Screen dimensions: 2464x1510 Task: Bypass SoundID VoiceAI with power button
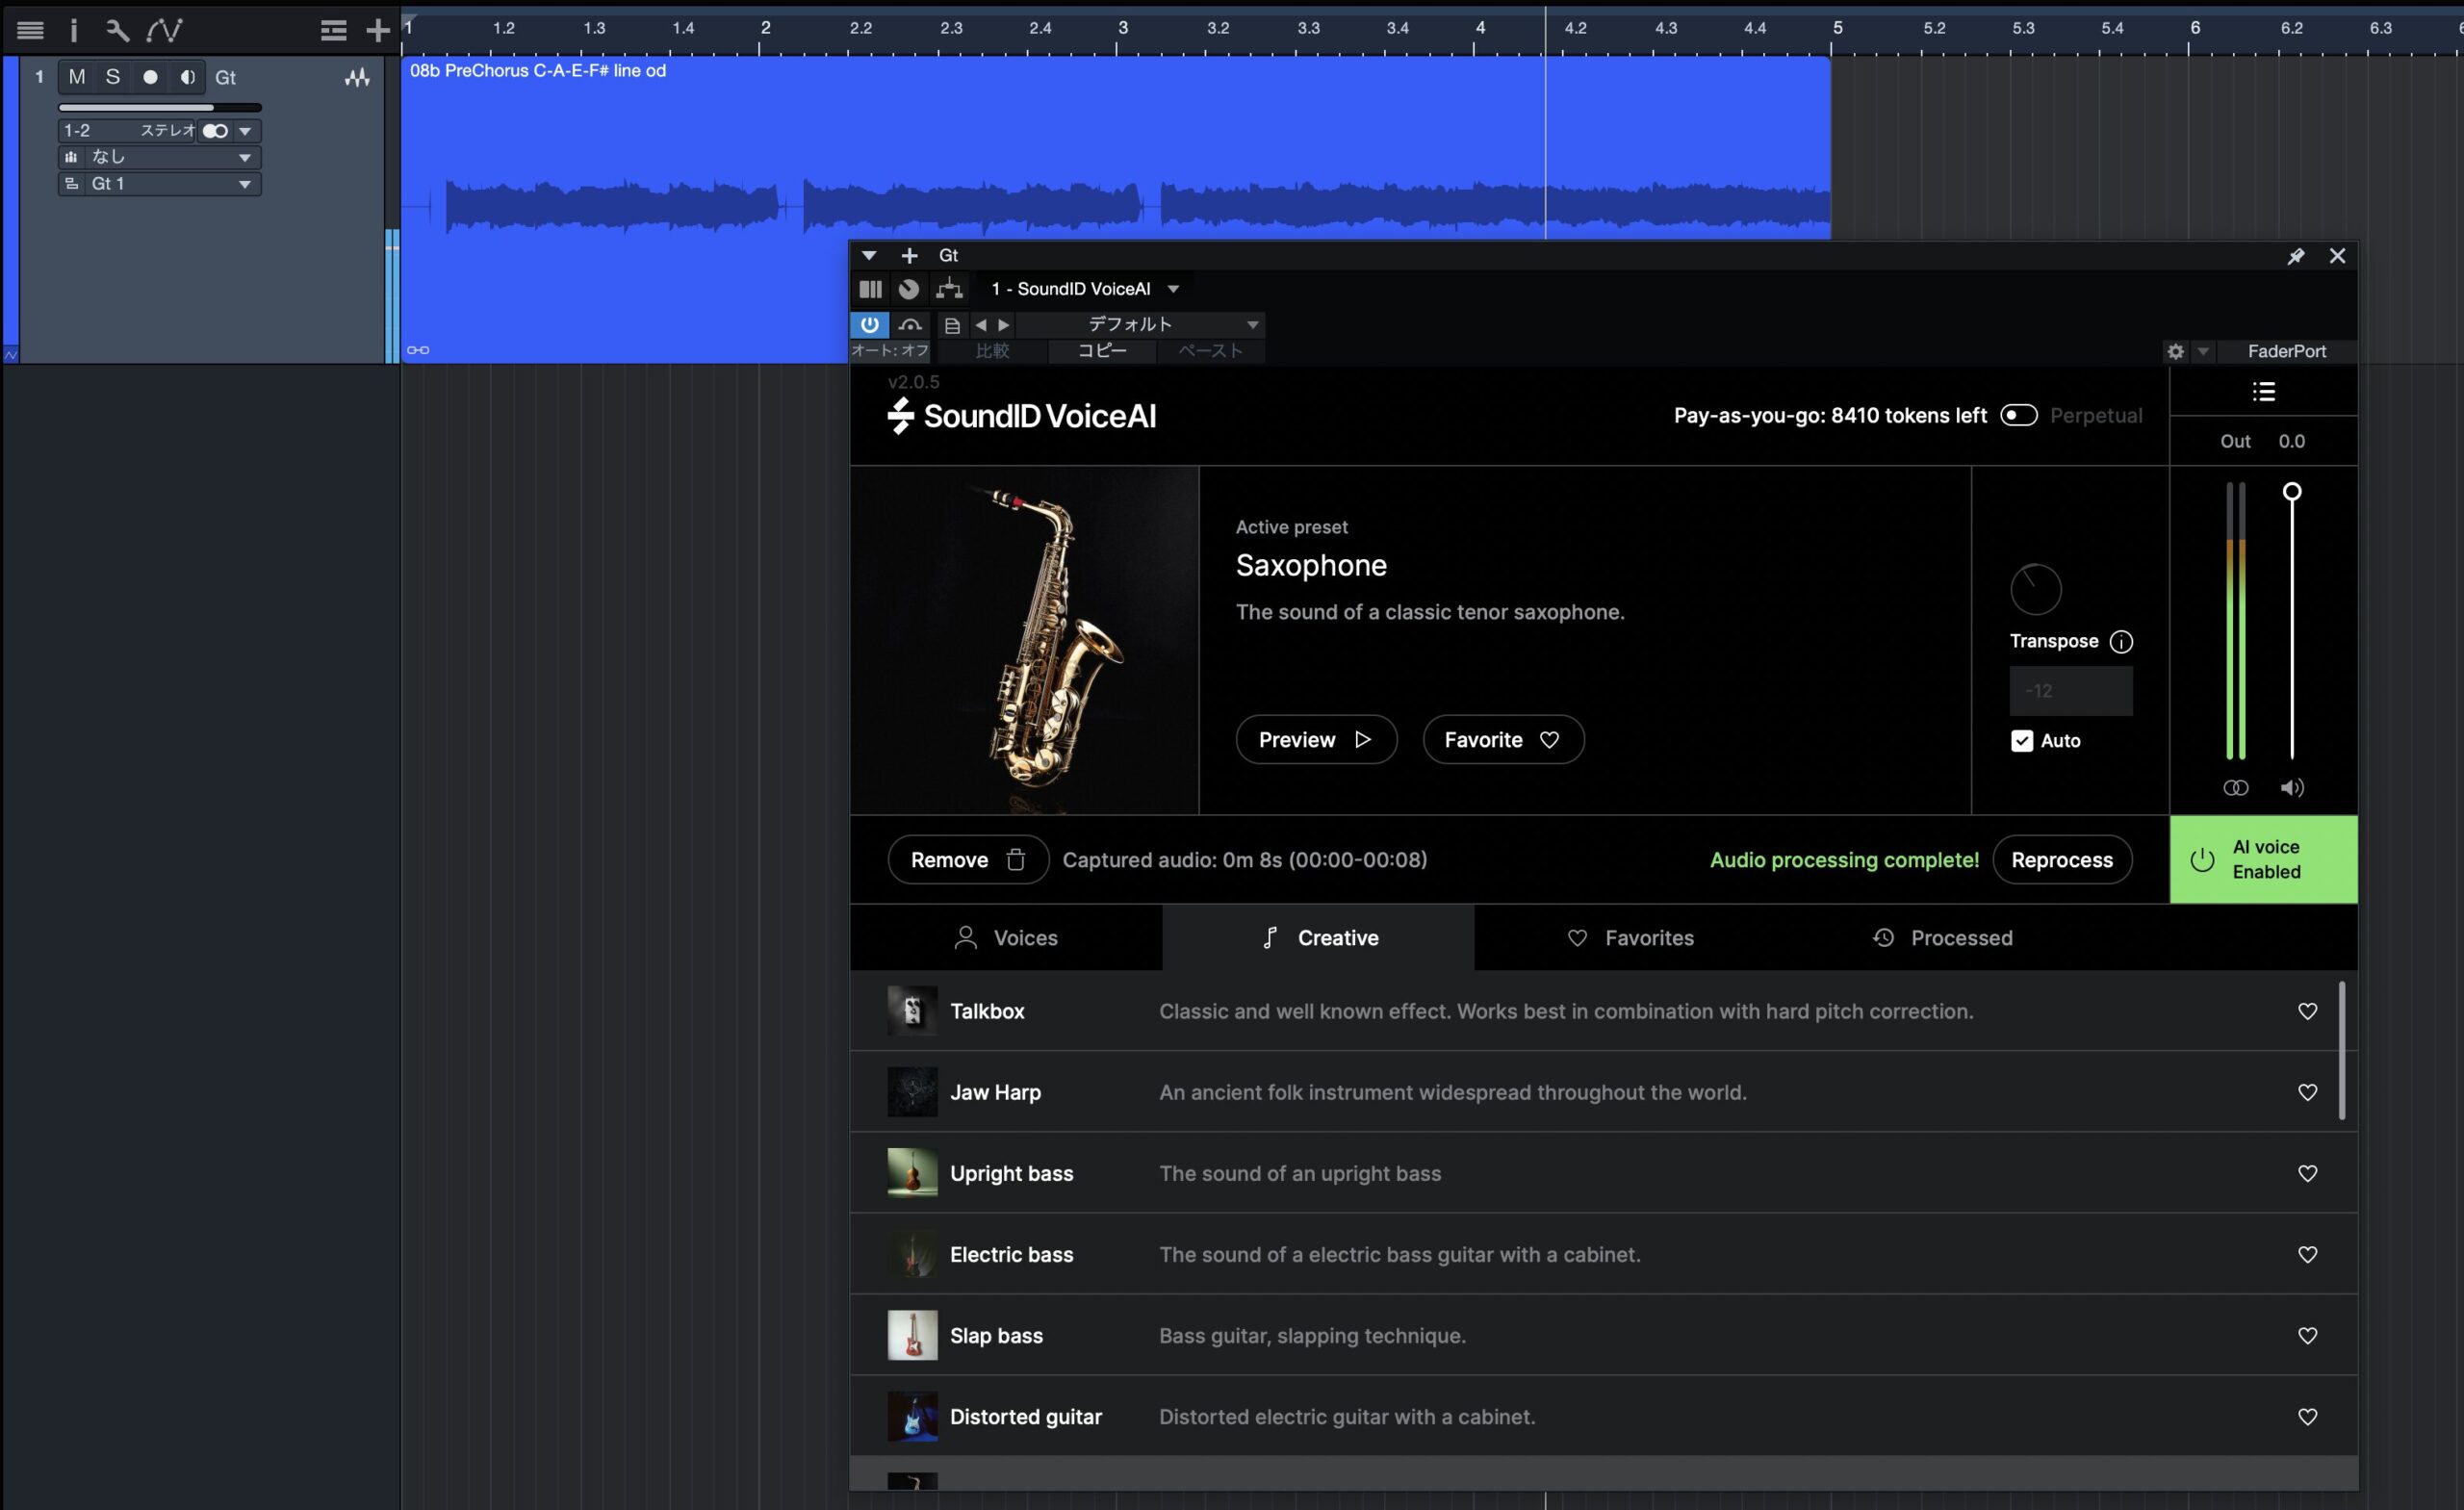click(869, 325)
